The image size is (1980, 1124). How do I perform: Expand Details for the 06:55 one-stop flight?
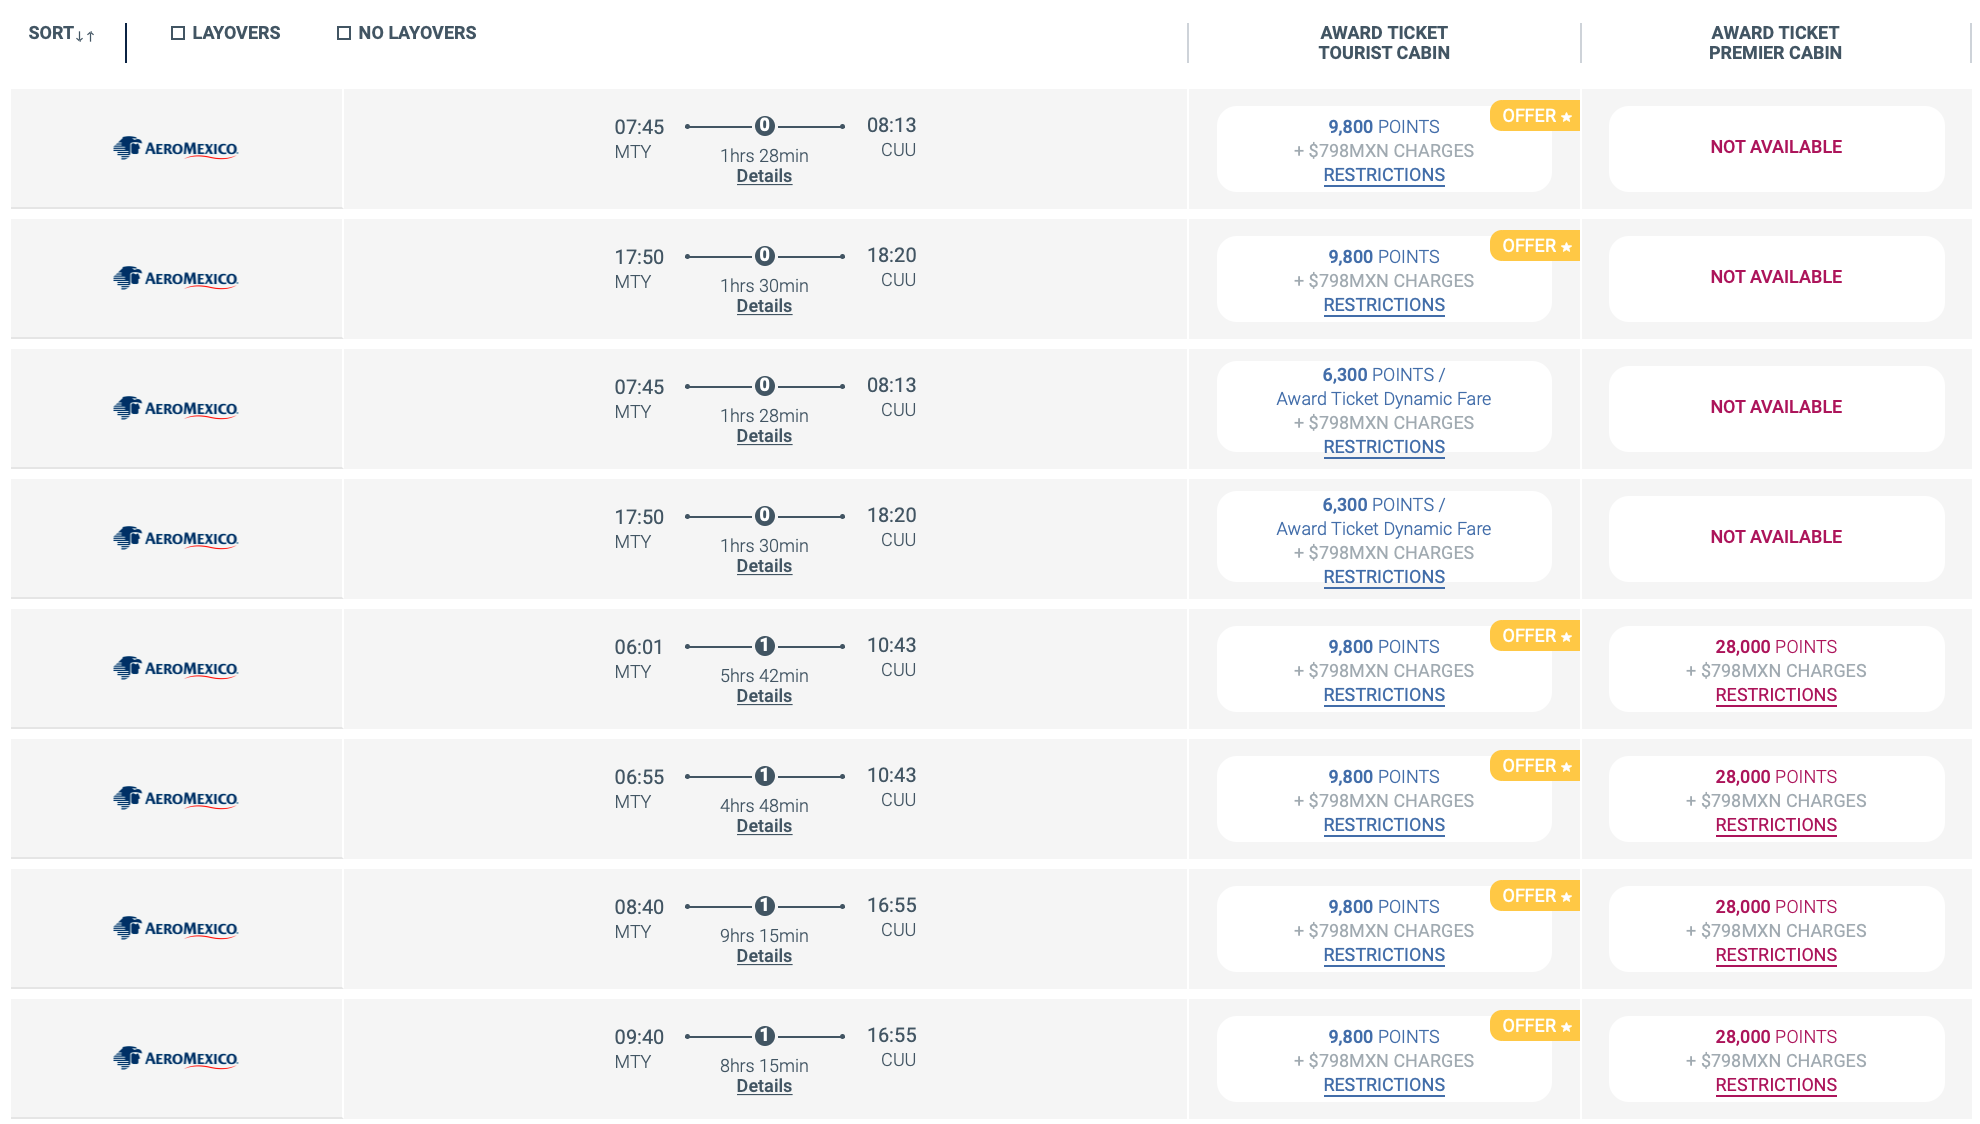(x=765, y=826)
